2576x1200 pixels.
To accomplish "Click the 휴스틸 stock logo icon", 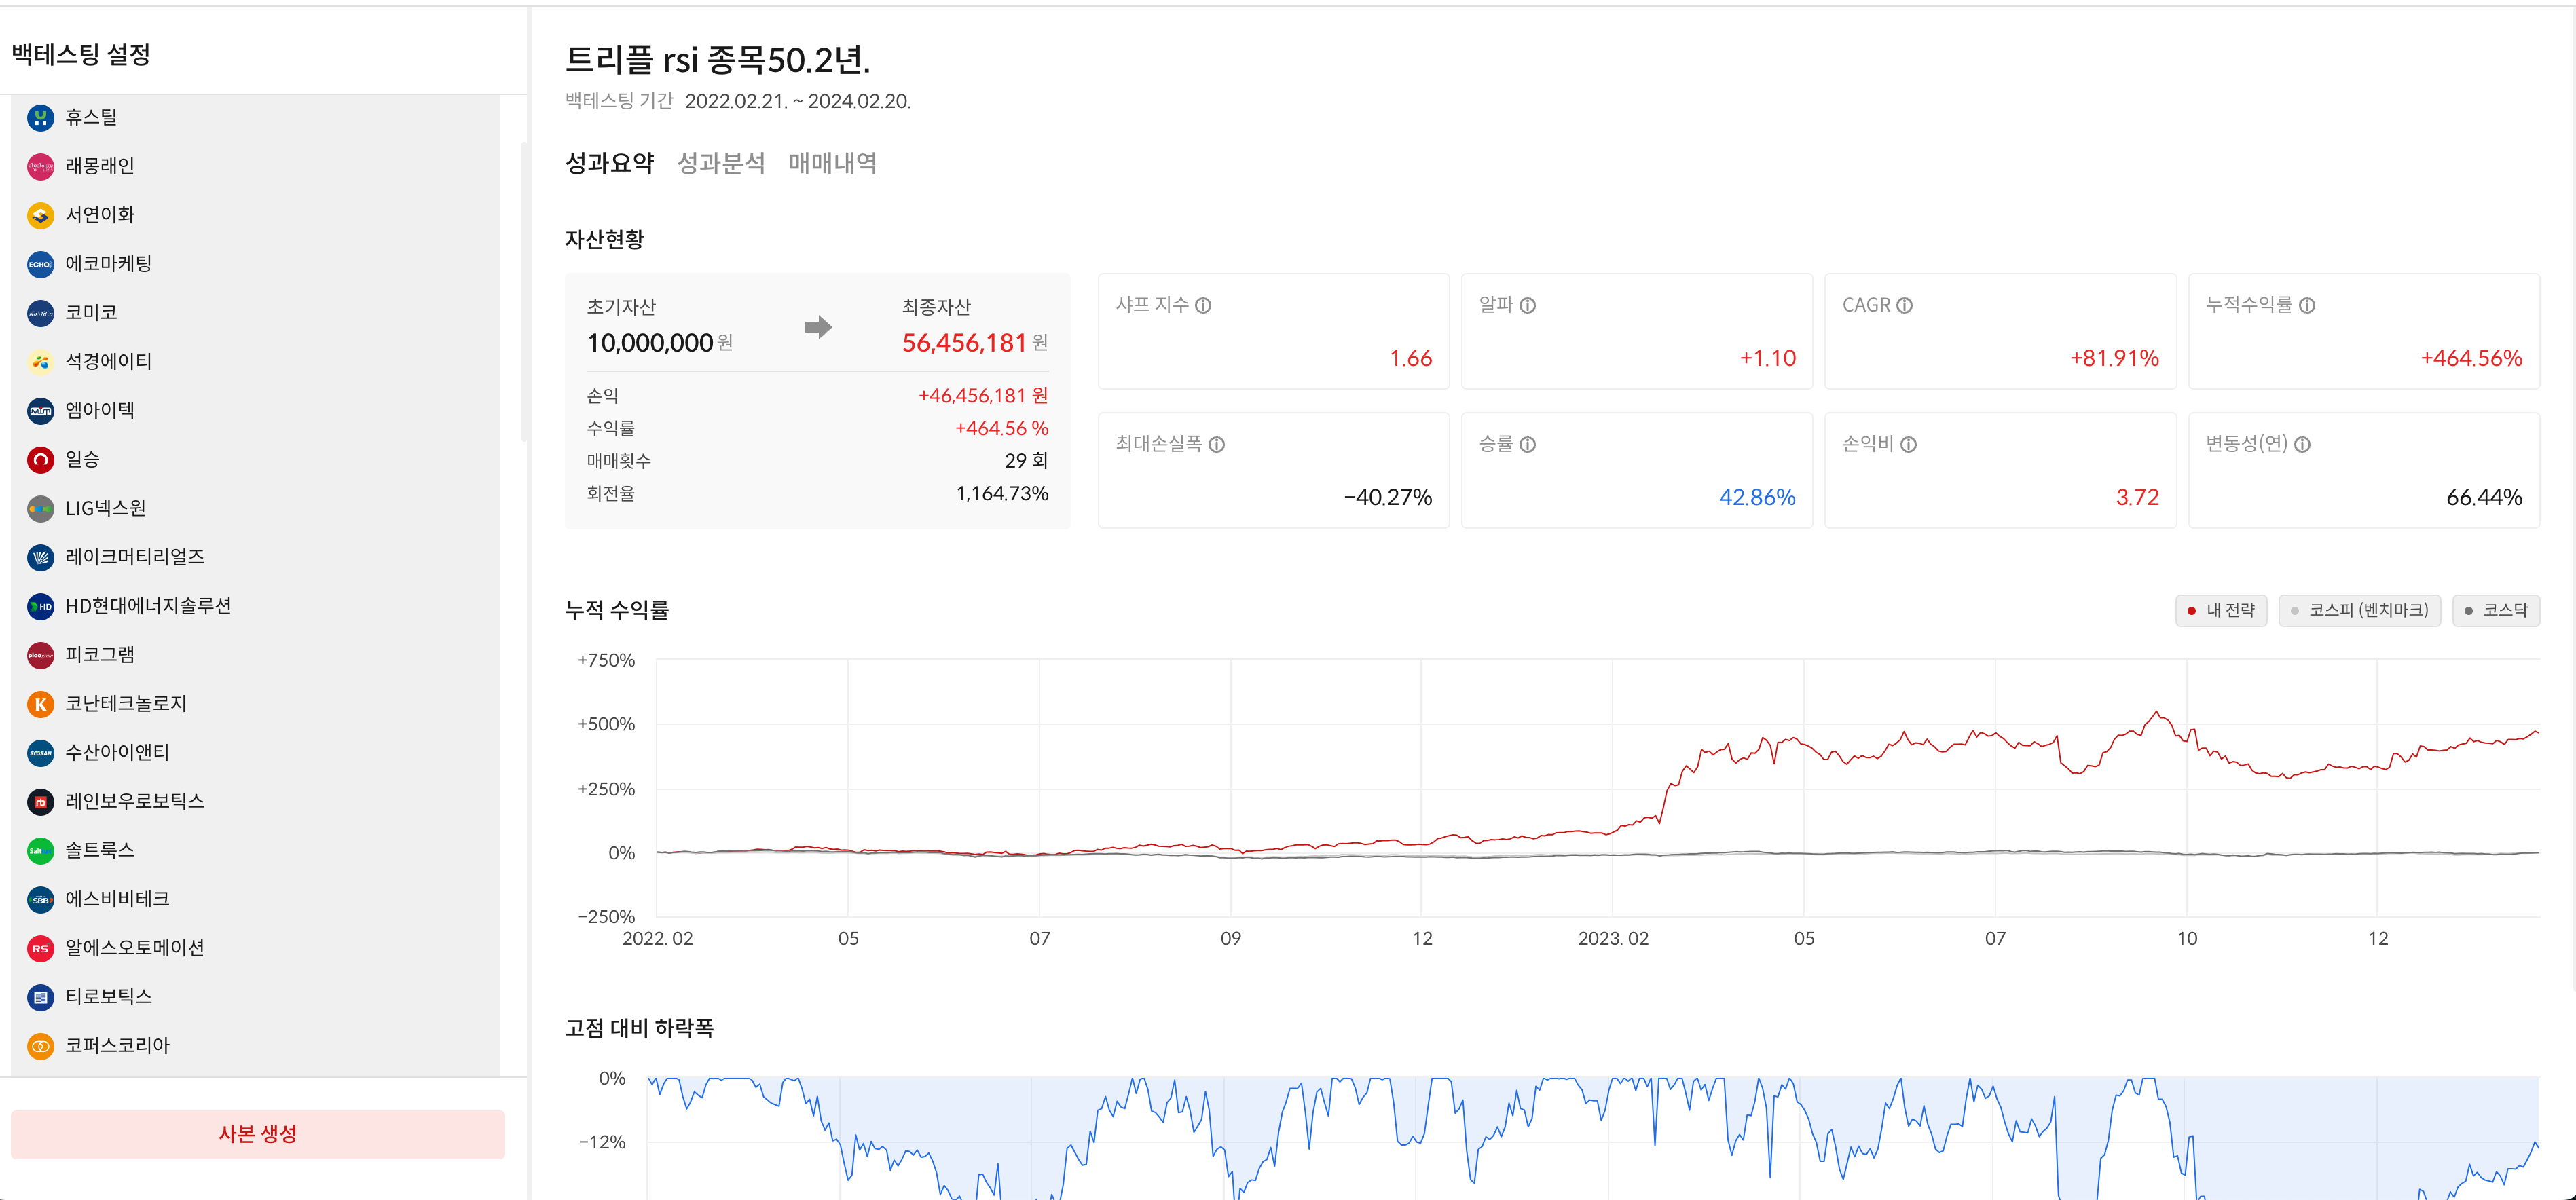I will pyautogui.click(x=40, y=118).
